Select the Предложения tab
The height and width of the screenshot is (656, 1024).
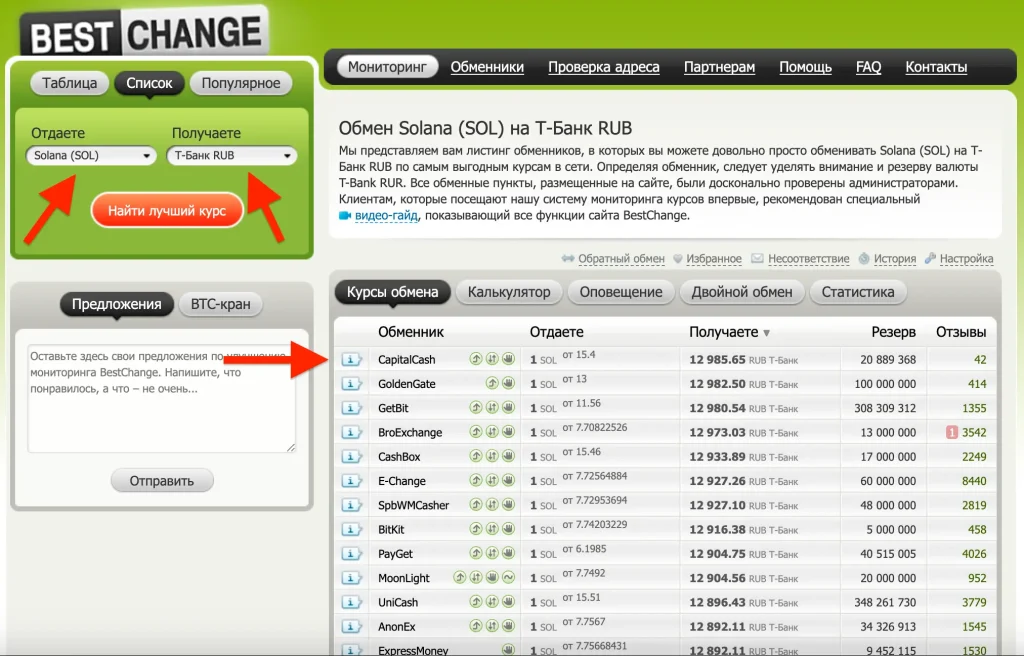pyautogui.click(x=116, y=304)
